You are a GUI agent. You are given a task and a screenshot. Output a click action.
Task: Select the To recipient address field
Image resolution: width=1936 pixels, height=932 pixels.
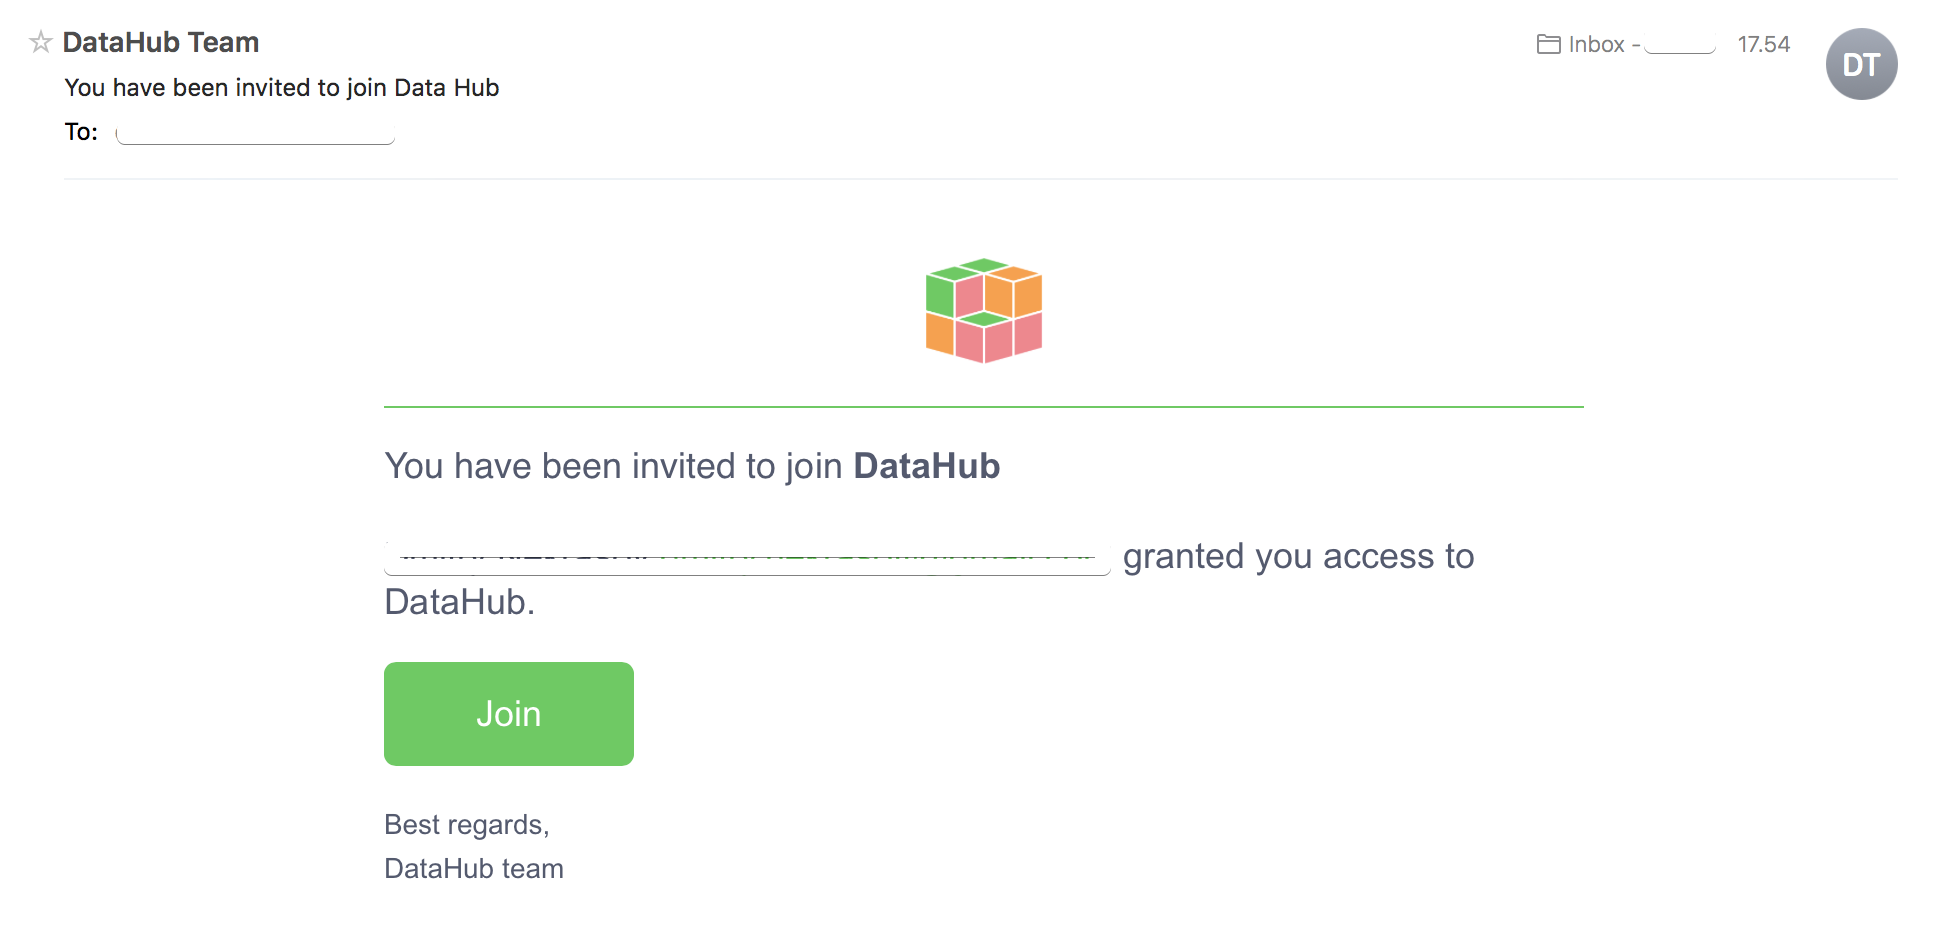click(255, 133)
